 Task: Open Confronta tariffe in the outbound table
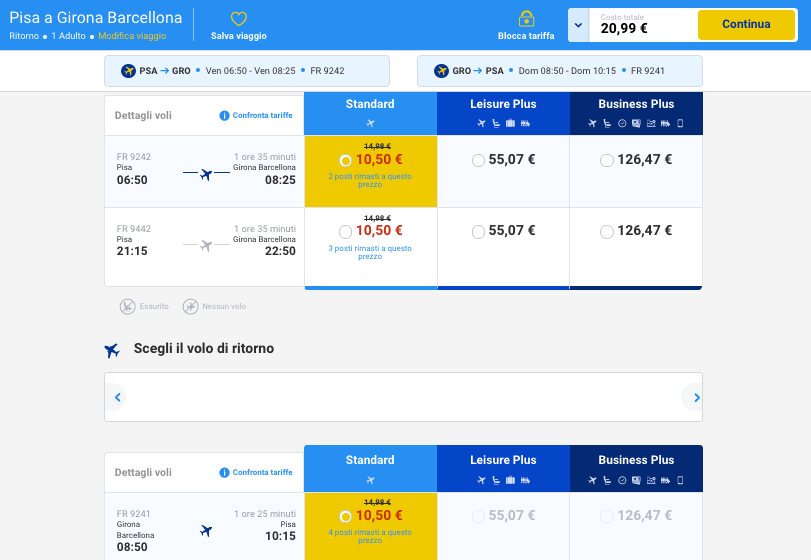pos(262,115)
